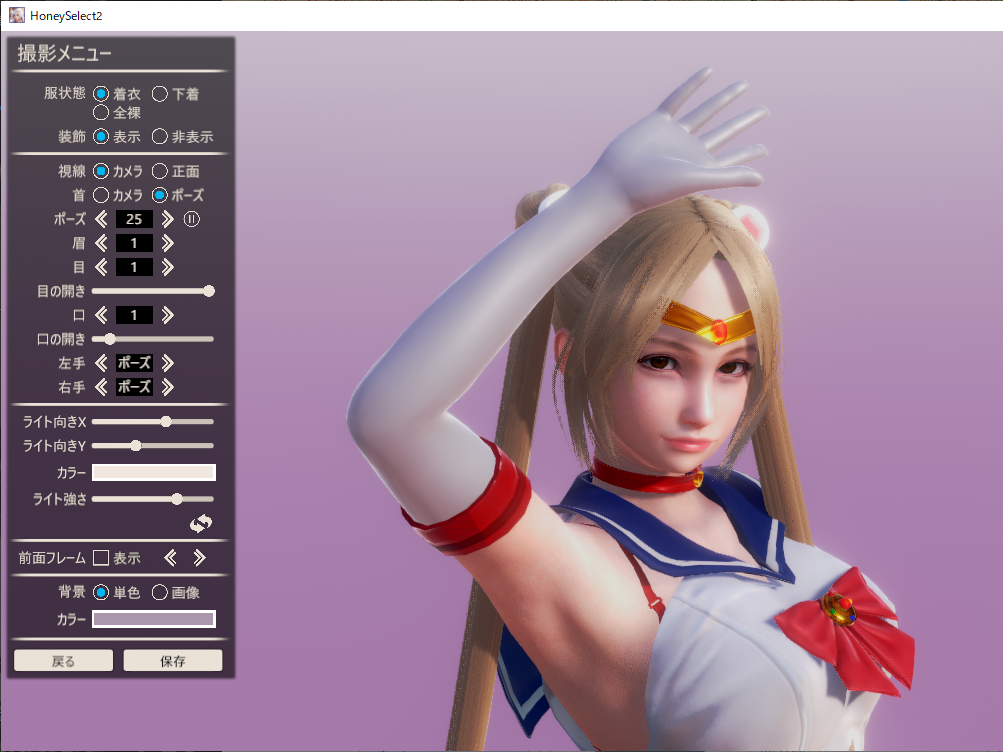This screenshot has width=1003, height=752.
Task: Switch to previous eye (目) type
Action: [101, 267]
